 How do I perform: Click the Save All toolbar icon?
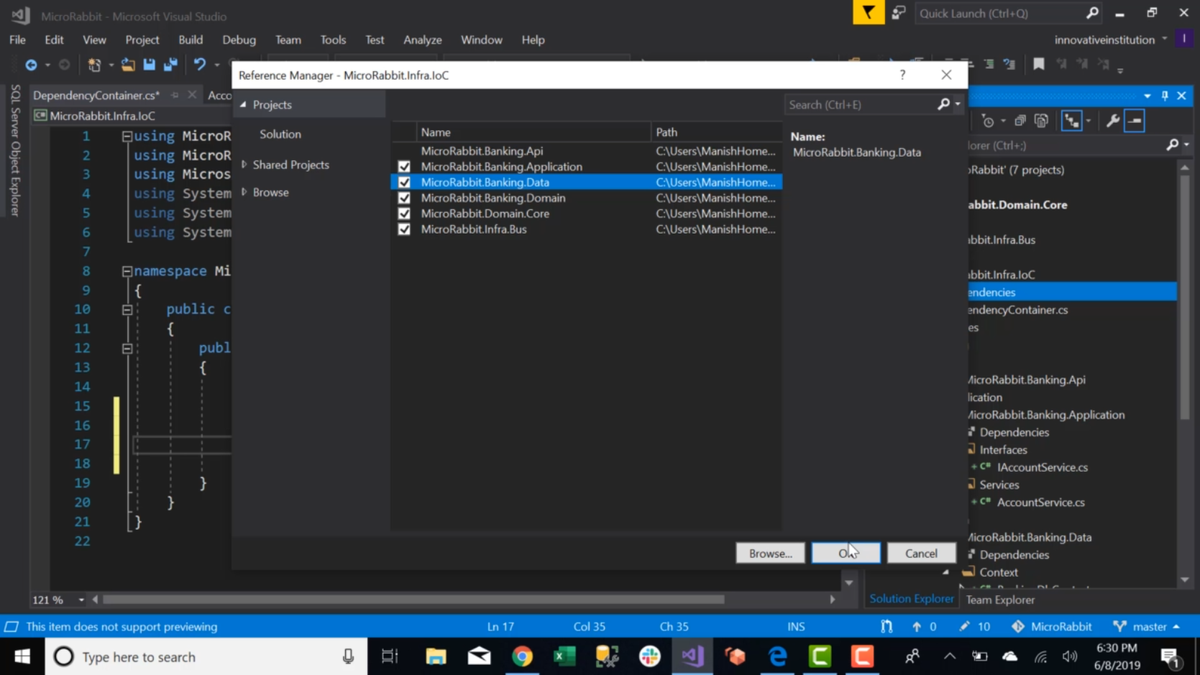point(170,65)
